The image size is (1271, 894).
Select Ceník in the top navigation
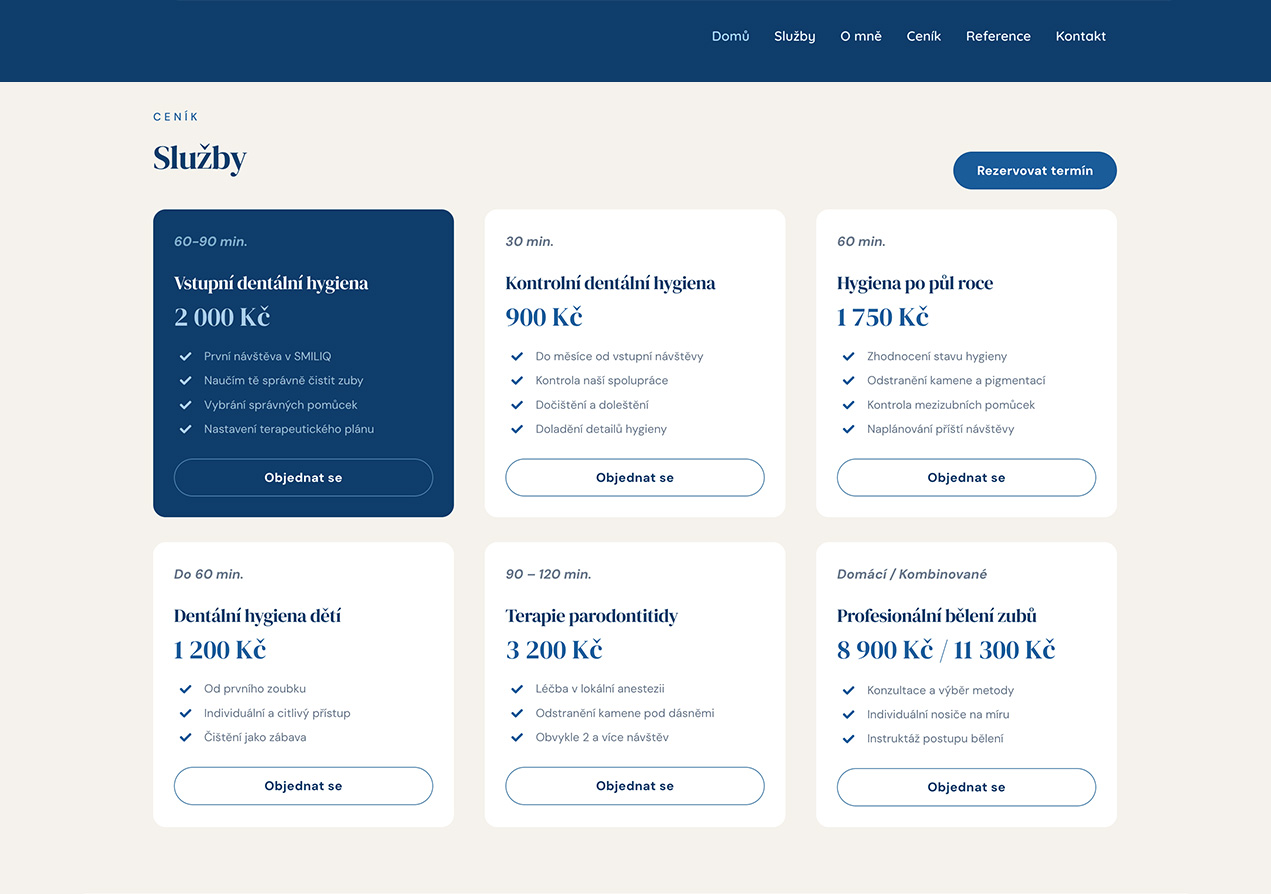(923, 36)
